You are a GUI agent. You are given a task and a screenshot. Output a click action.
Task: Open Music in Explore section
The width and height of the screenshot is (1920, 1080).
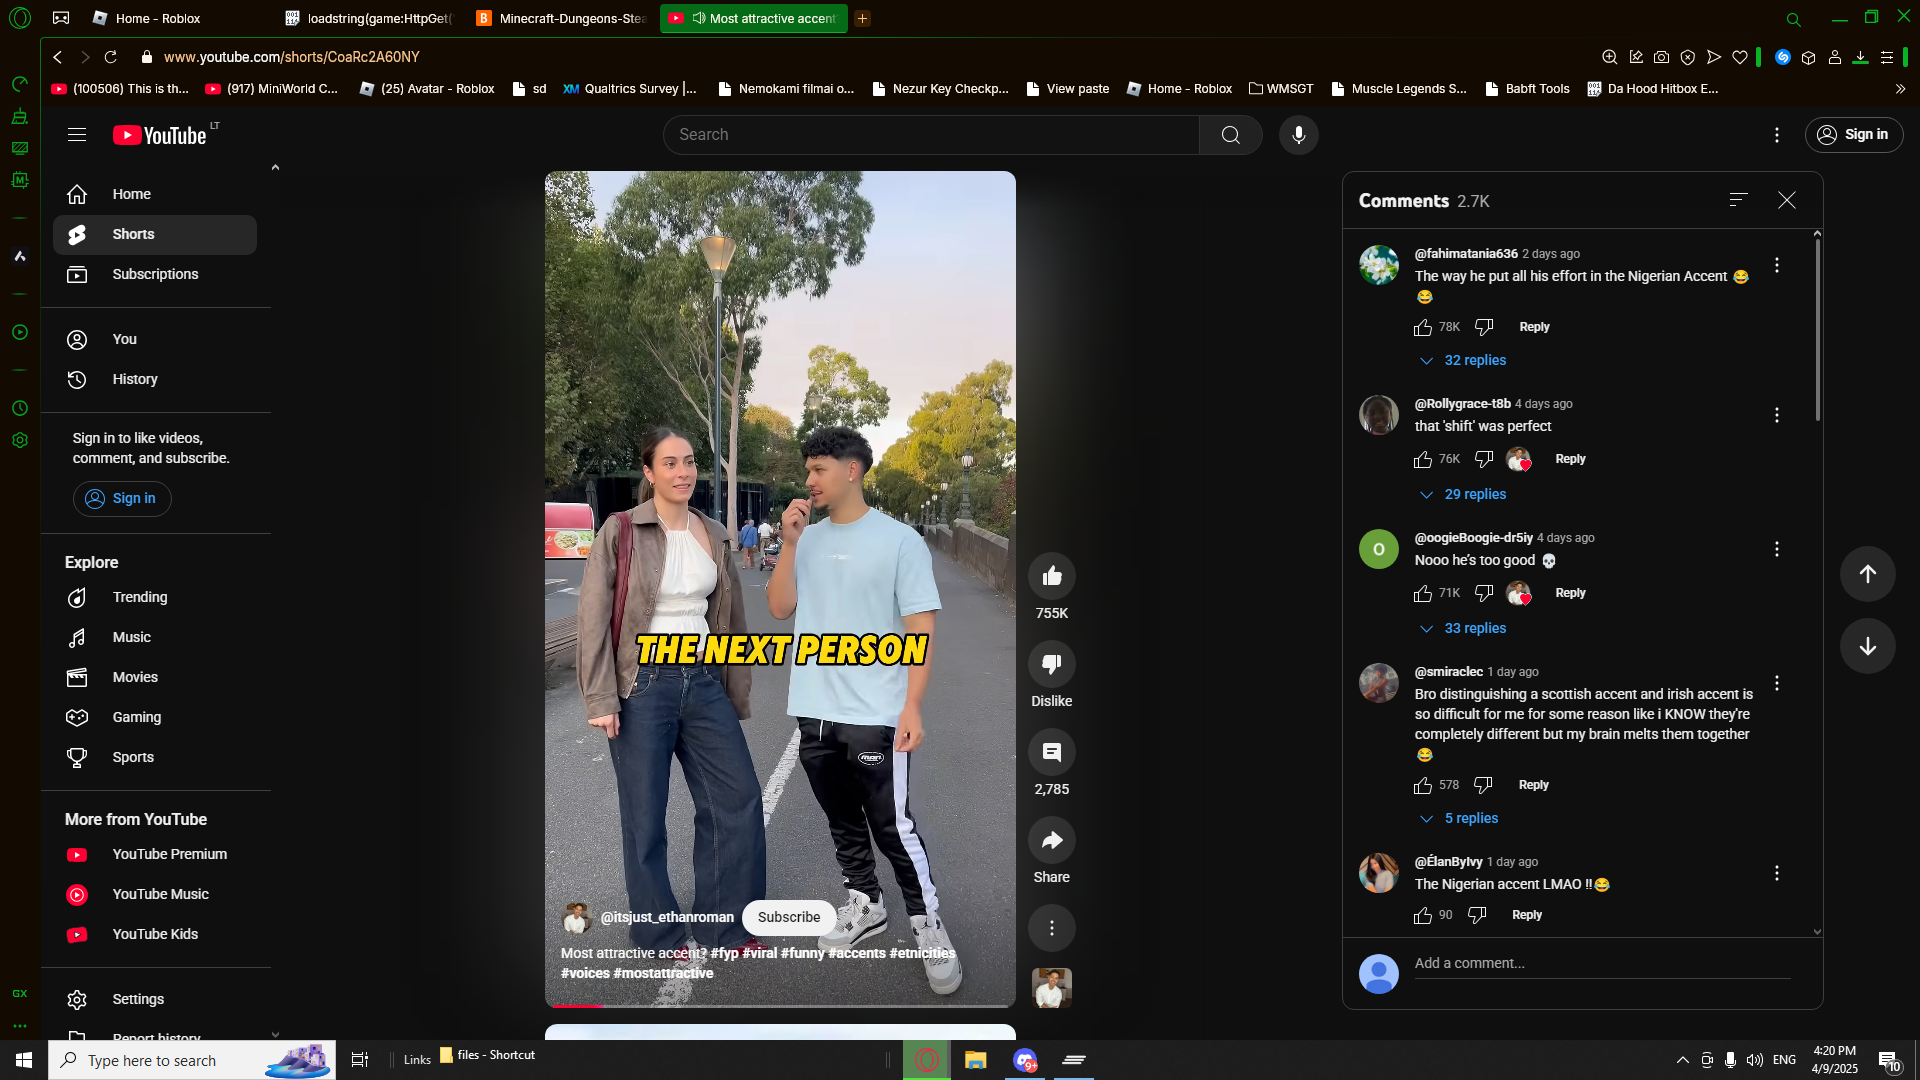[155, 638]
